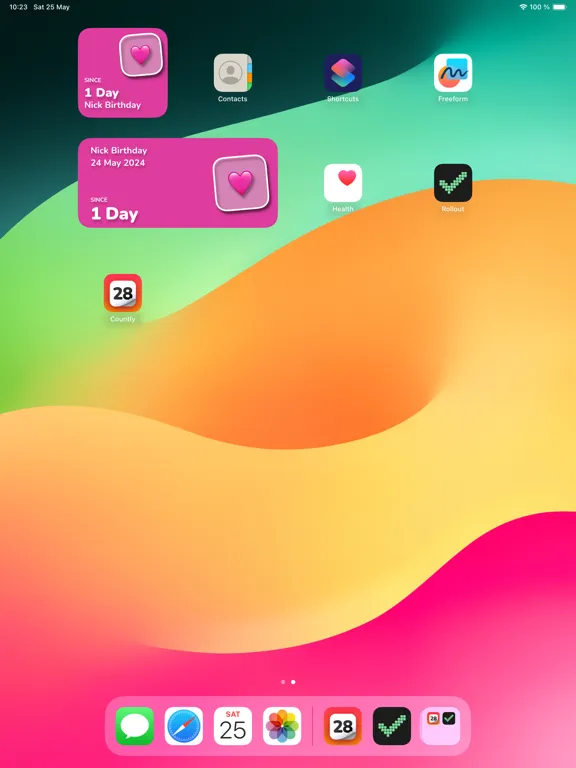Open the Health app
The height and width of the screenshot is (768, 576).
pyautogui.click(x=343, y=183)
